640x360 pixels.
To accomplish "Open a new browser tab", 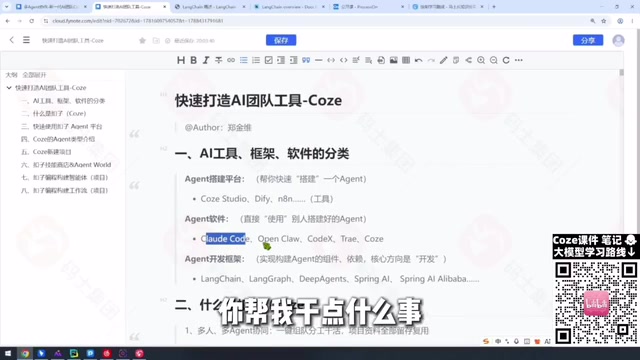I will click(x=494, y=7).
